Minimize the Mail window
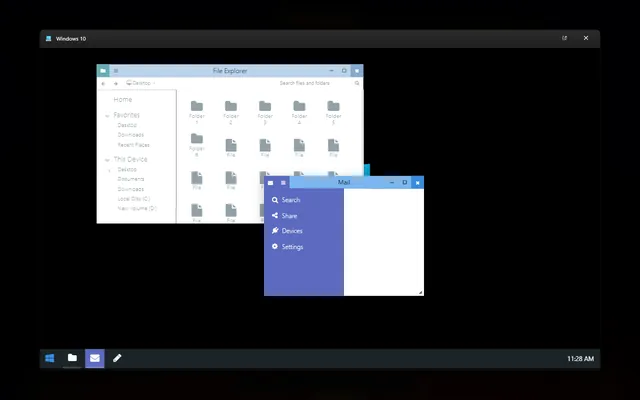This screenshot has width=640, height=400. tap(392, 182)
